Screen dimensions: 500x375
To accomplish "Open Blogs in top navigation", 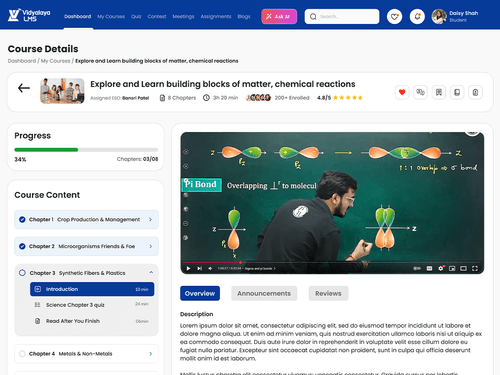I will (x=244, y=16).
